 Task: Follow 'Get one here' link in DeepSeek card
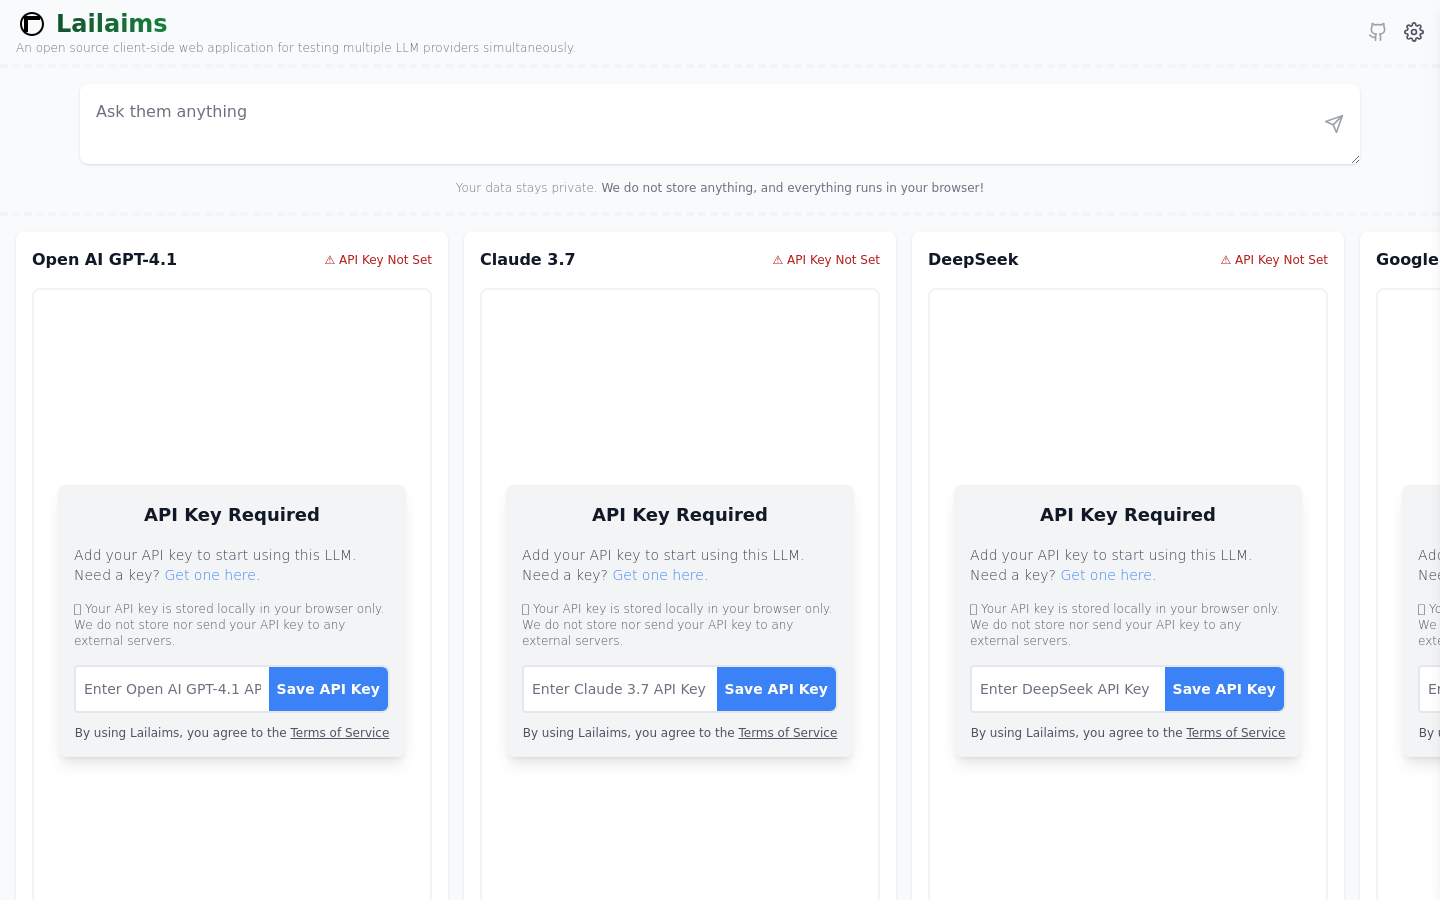pos(1108,575)
